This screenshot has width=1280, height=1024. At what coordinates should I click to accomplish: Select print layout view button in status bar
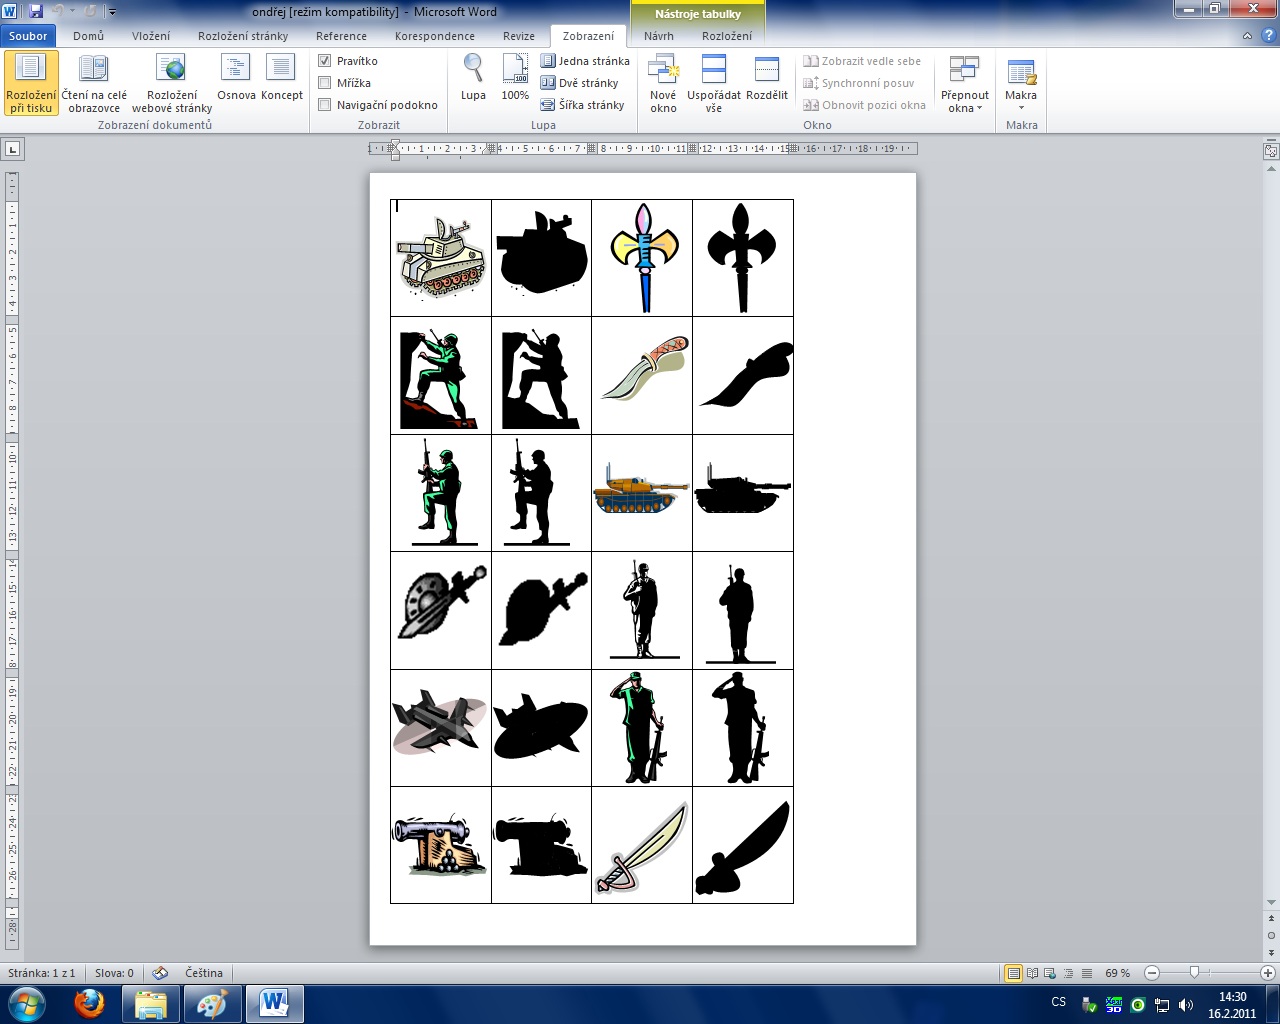pyautogui.click(x=1014, y=973)
